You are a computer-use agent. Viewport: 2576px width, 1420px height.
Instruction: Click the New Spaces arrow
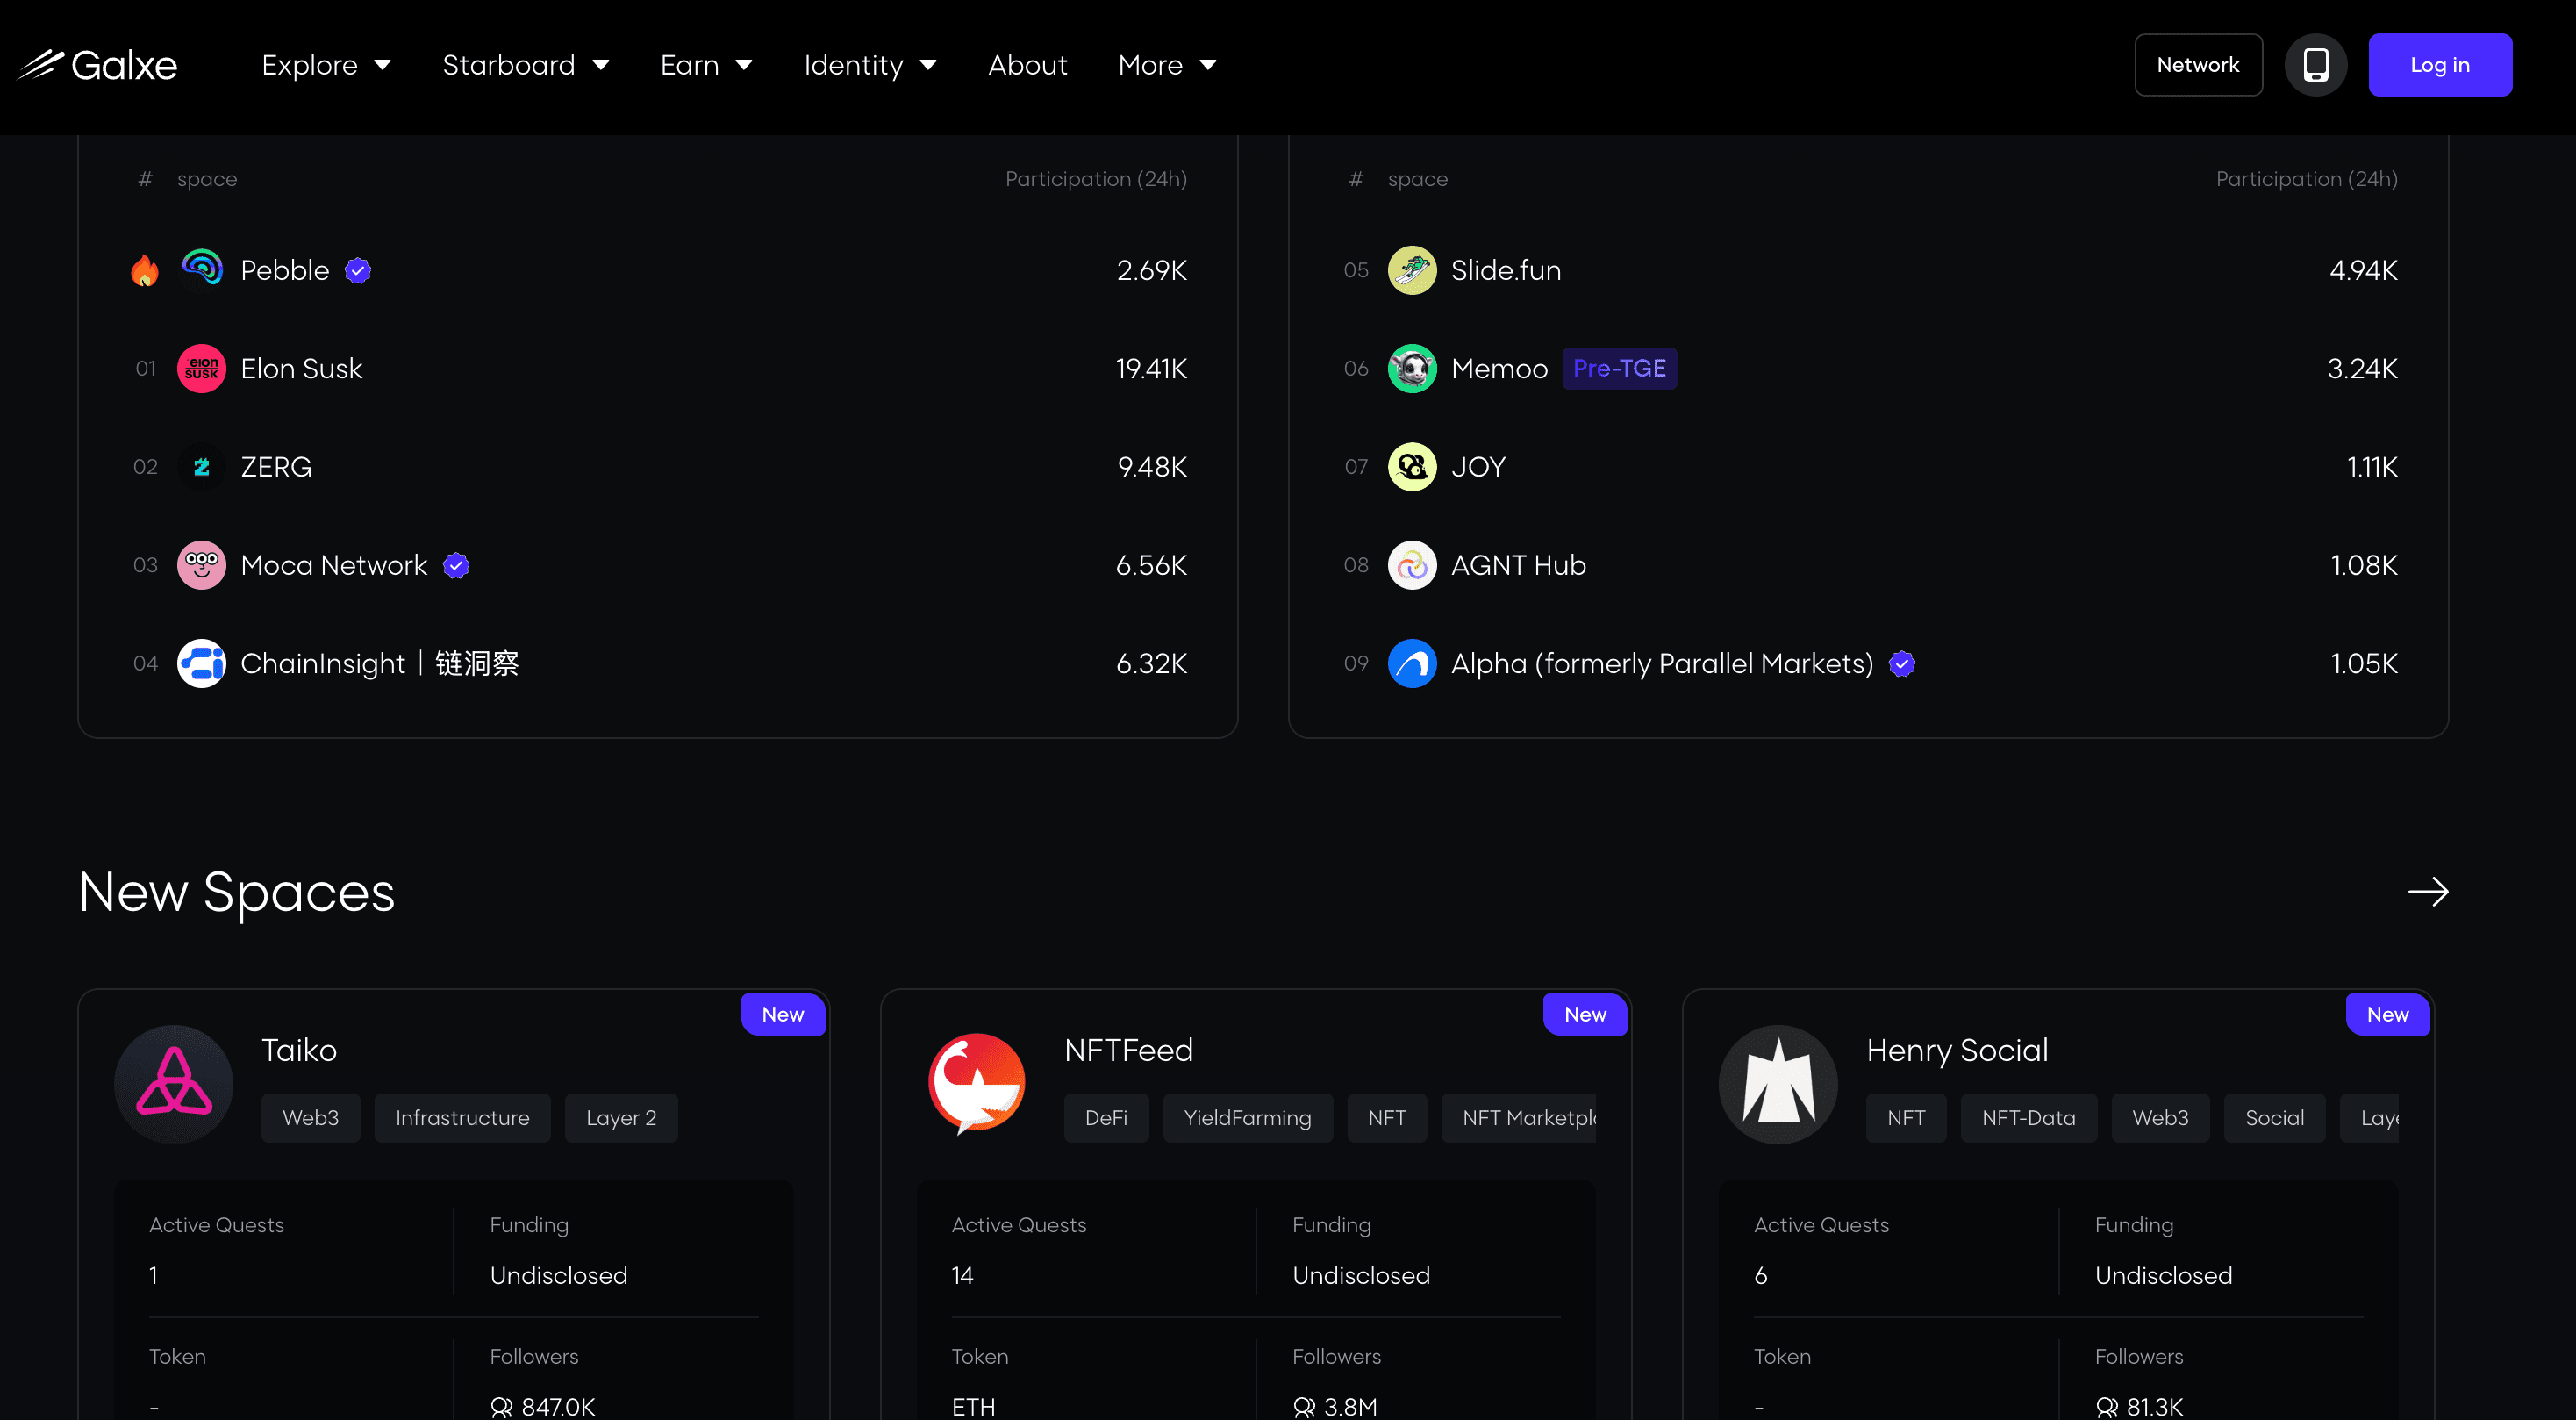pyautogui.click(x=2428, y=892)
